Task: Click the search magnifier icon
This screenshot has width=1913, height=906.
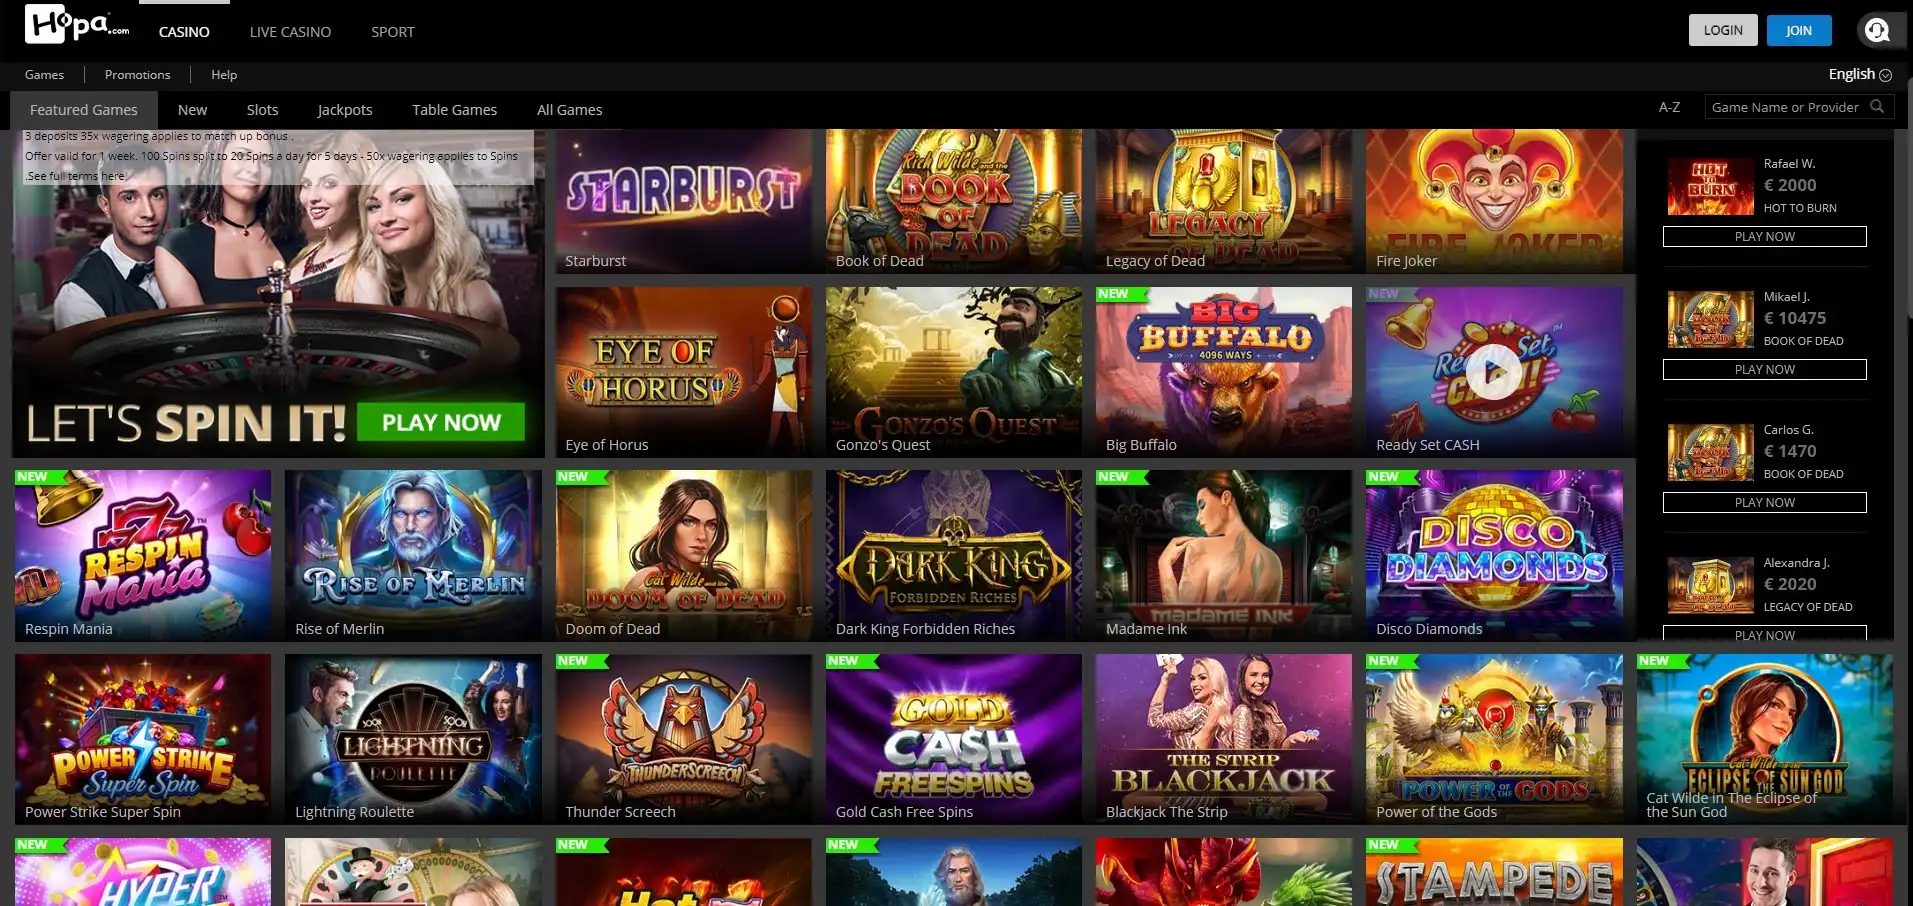Action: click(x=1877, y=107)
